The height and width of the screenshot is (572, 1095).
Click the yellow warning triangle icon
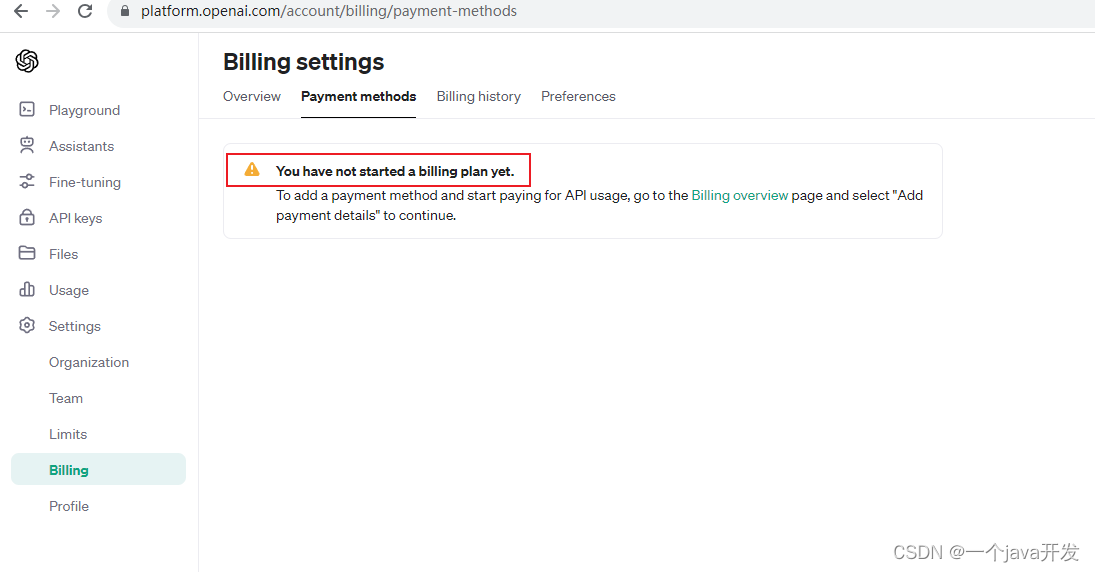point(252,170)
